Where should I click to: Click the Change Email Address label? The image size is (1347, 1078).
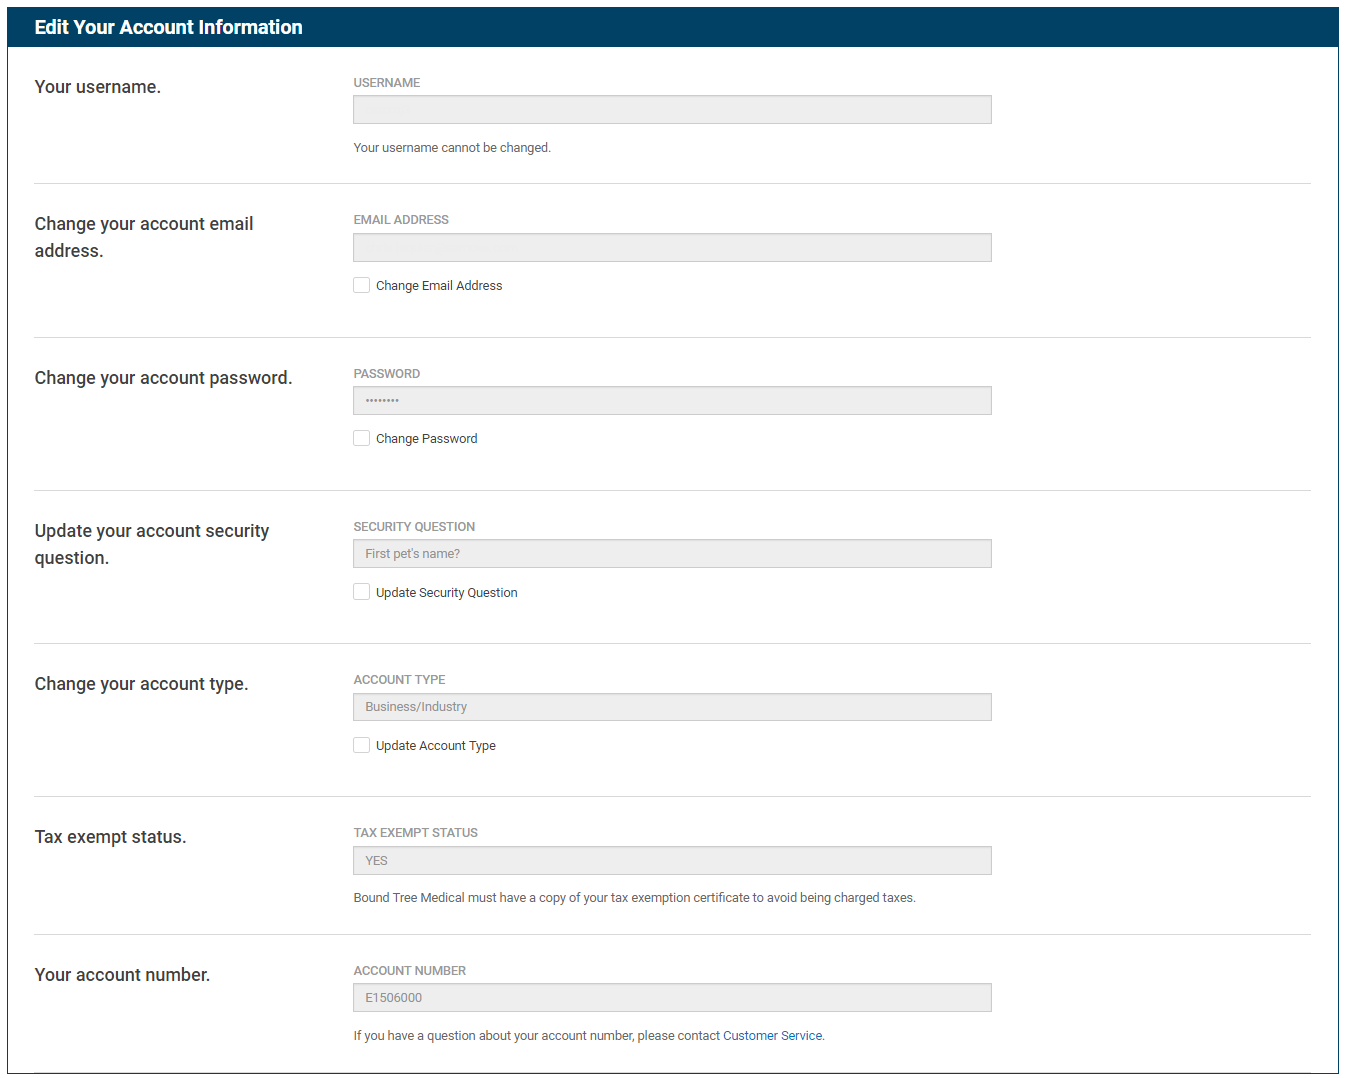pyautogui.click(x=438, y=285)
